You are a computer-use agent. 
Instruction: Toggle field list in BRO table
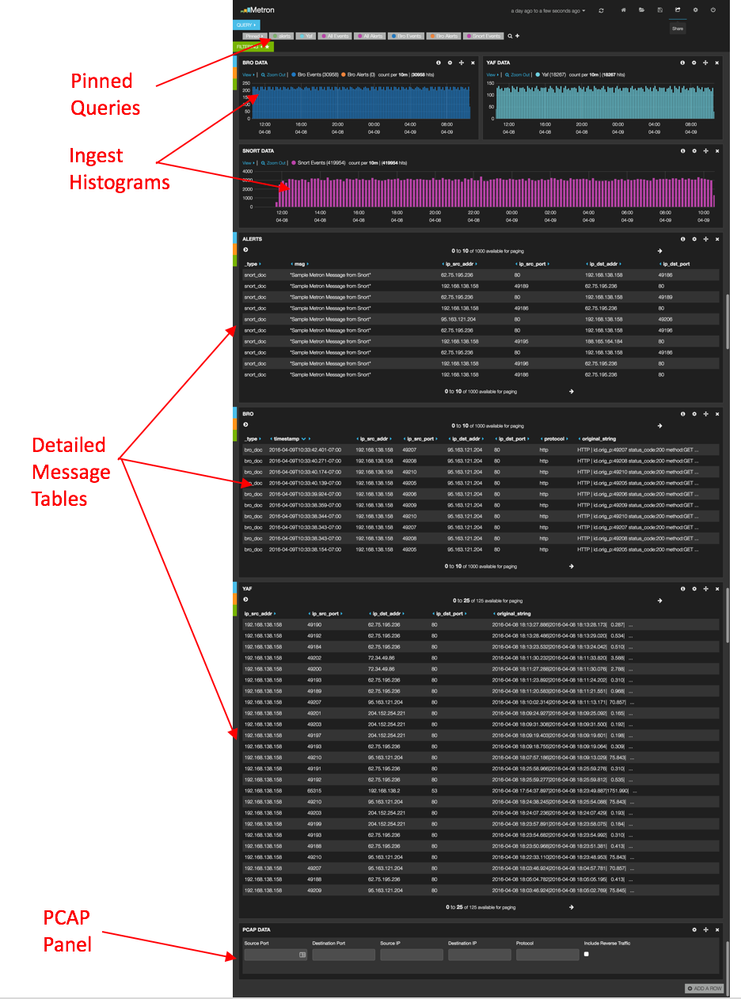click(245, 425)
